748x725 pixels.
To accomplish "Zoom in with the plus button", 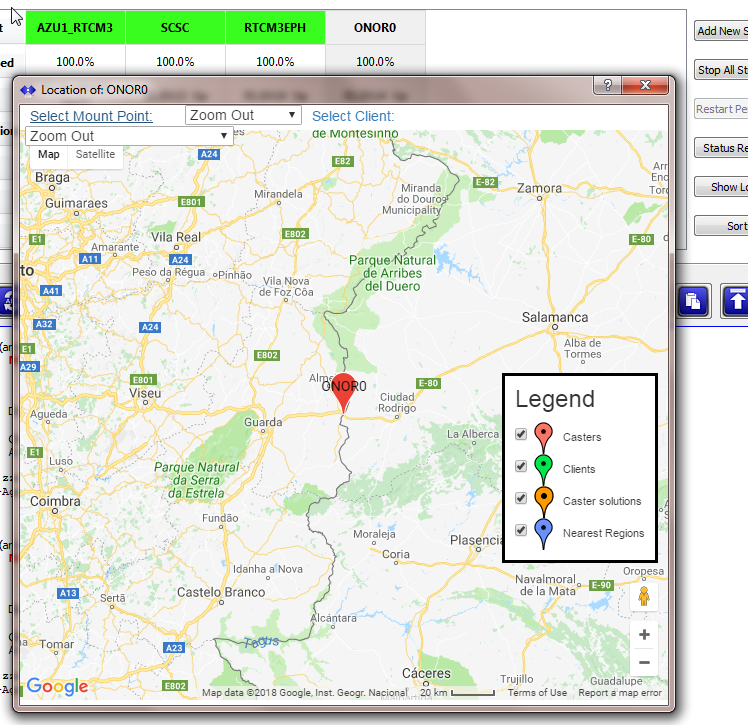I will [644, 634].
